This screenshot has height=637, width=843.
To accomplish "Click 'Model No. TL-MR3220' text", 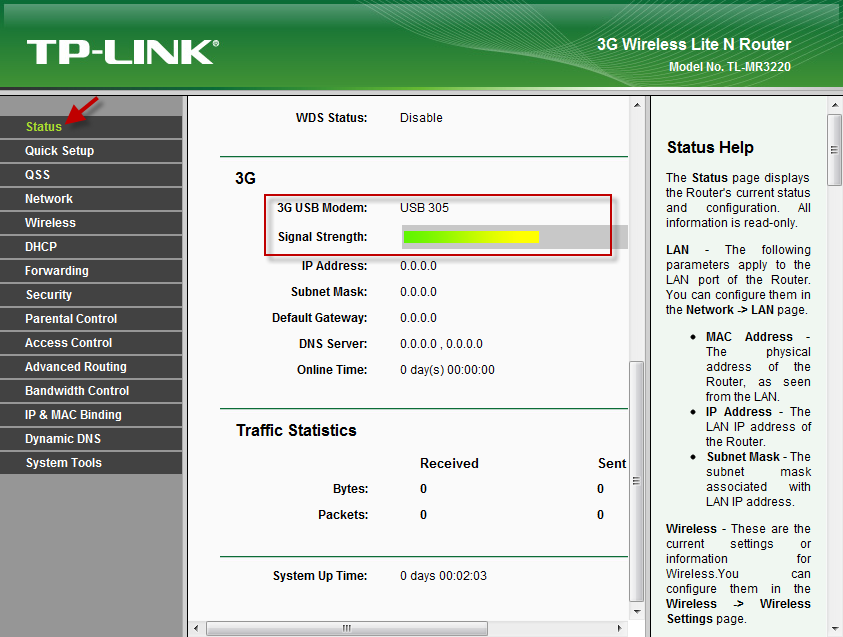I will [x=730, y=67].
